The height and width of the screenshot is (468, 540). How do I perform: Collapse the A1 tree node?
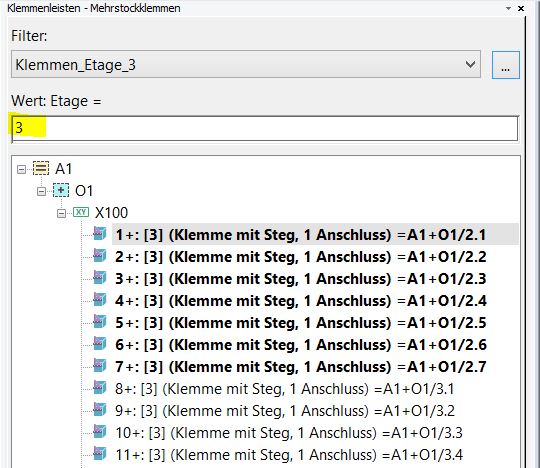click(x=21, y=169)
